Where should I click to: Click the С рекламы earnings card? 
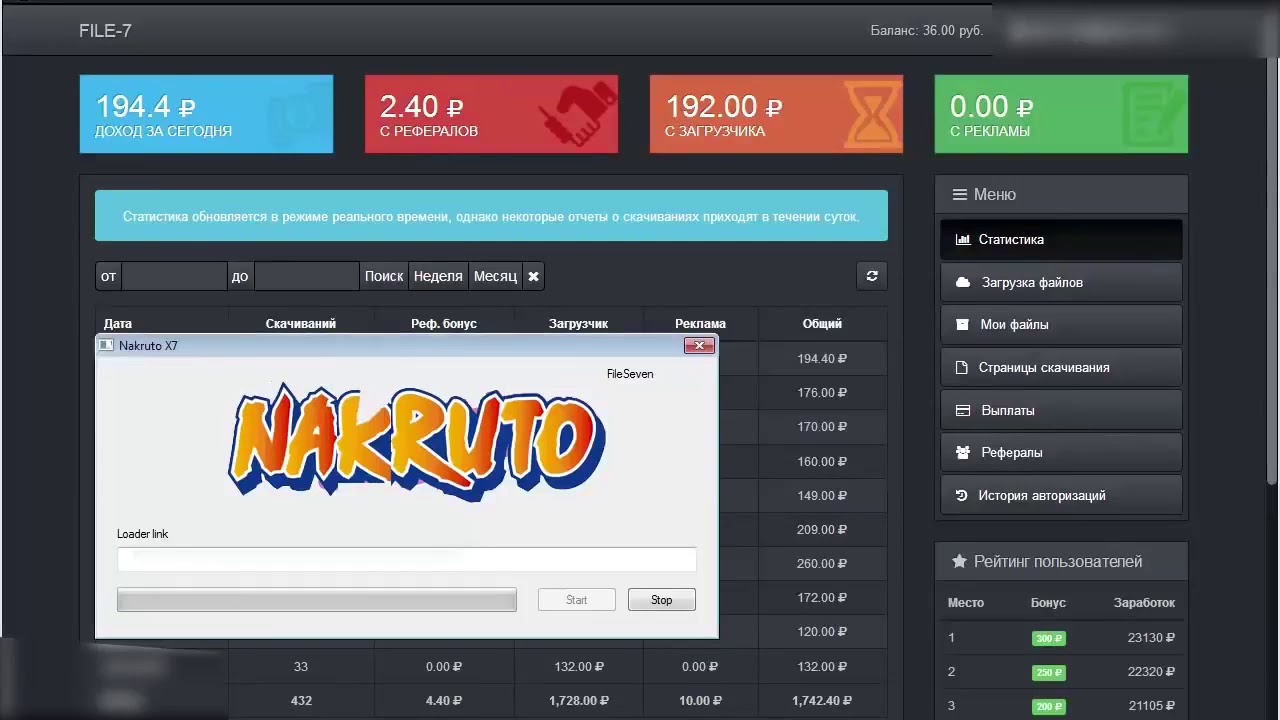[1061, 114]
